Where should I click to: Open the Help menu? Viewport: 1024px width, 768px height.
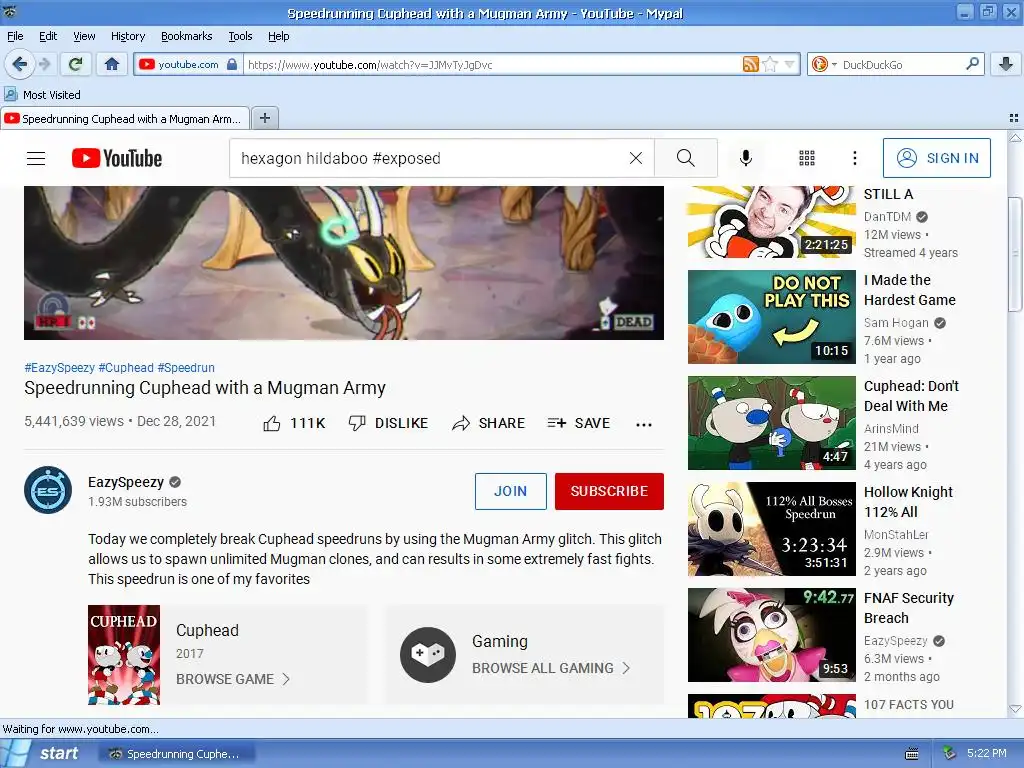point(278,36)
